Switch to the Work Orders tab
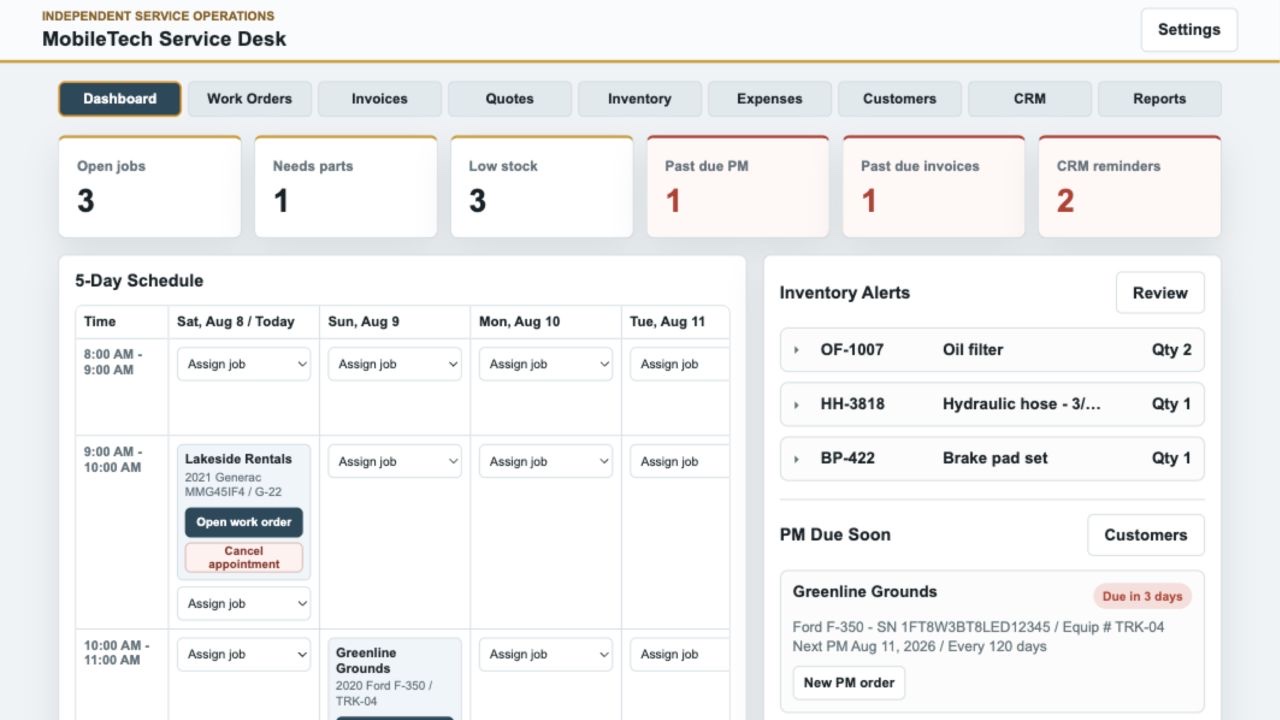Screen dimensions: 1280x720 point(250,99)
